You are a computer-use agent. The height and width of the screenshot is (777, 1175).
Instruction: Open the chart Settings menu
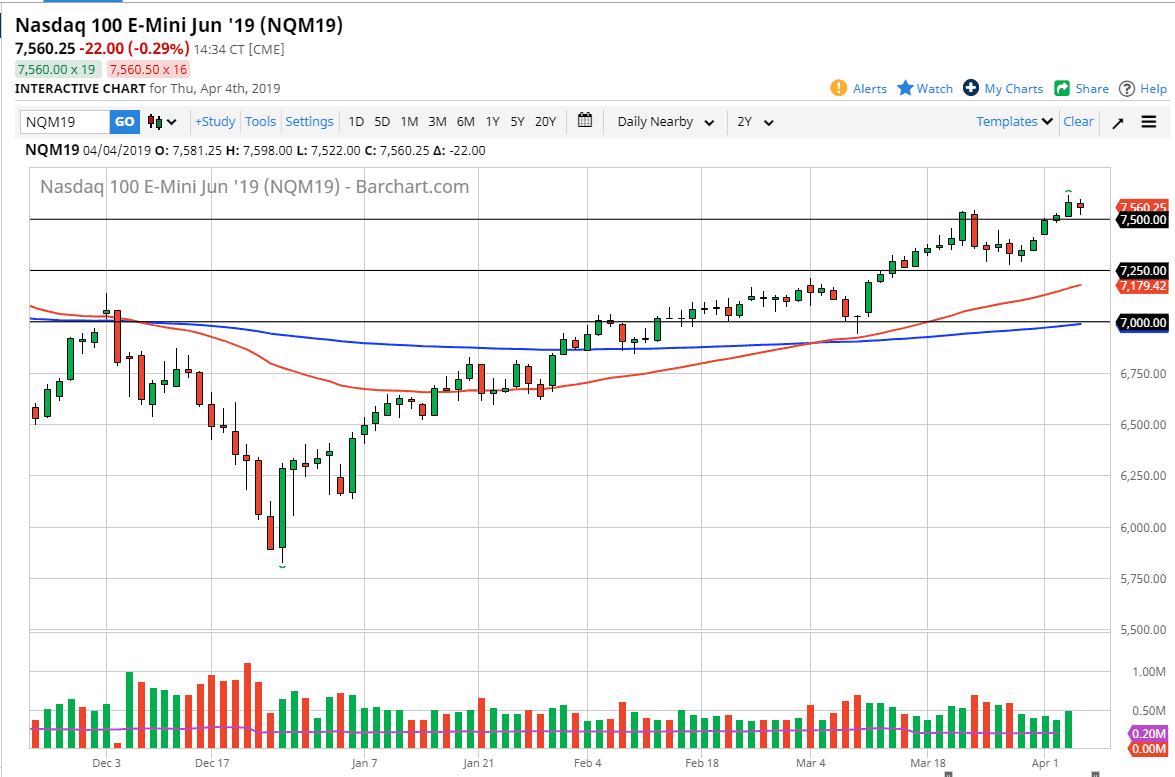click(310, 121)
